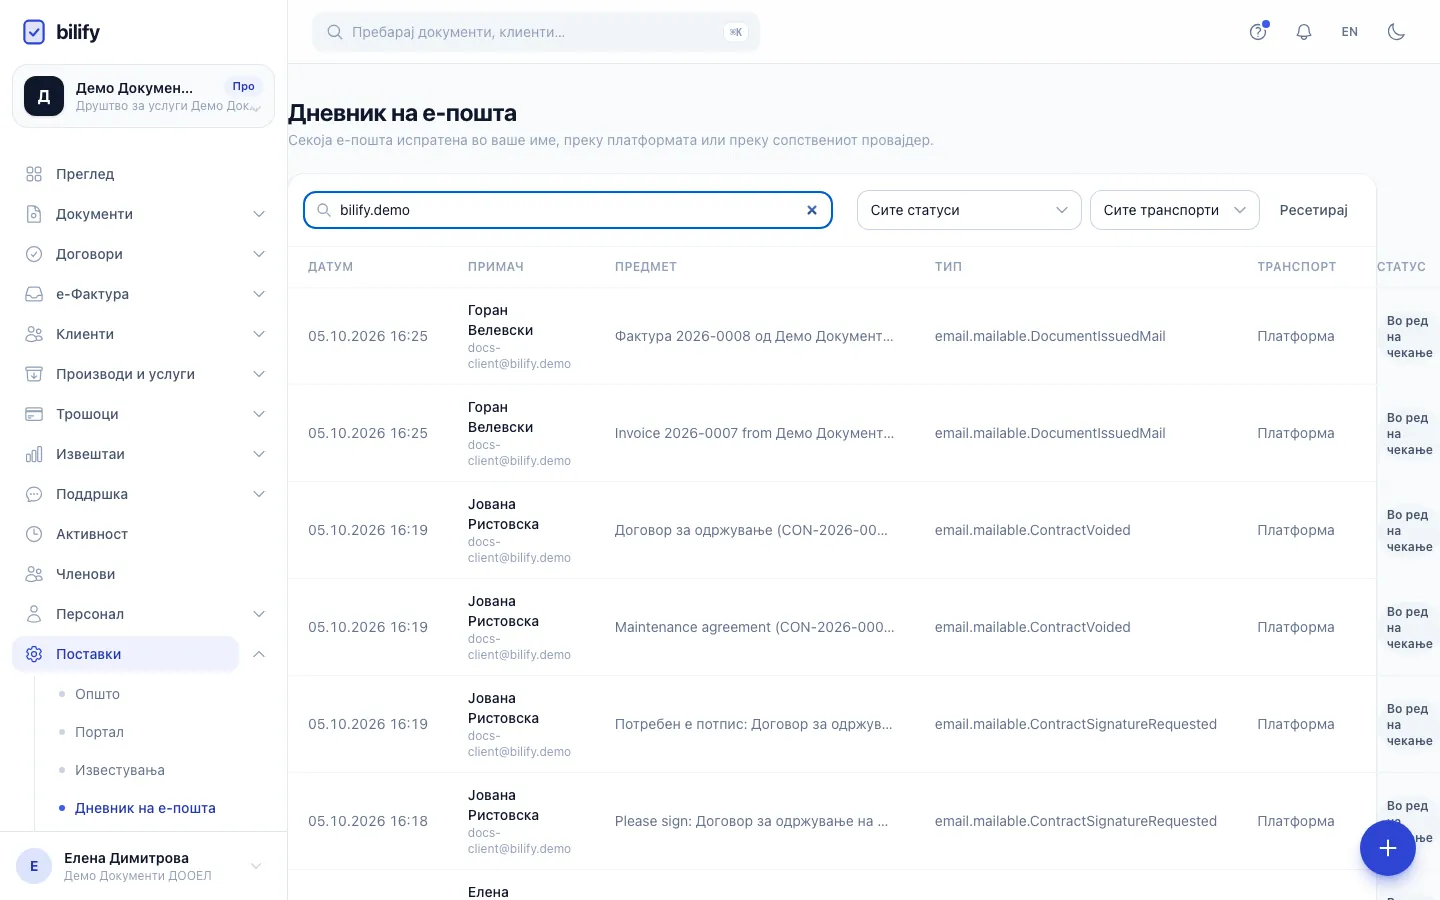Select Maintenance agreement email subject

pos(754,627)
